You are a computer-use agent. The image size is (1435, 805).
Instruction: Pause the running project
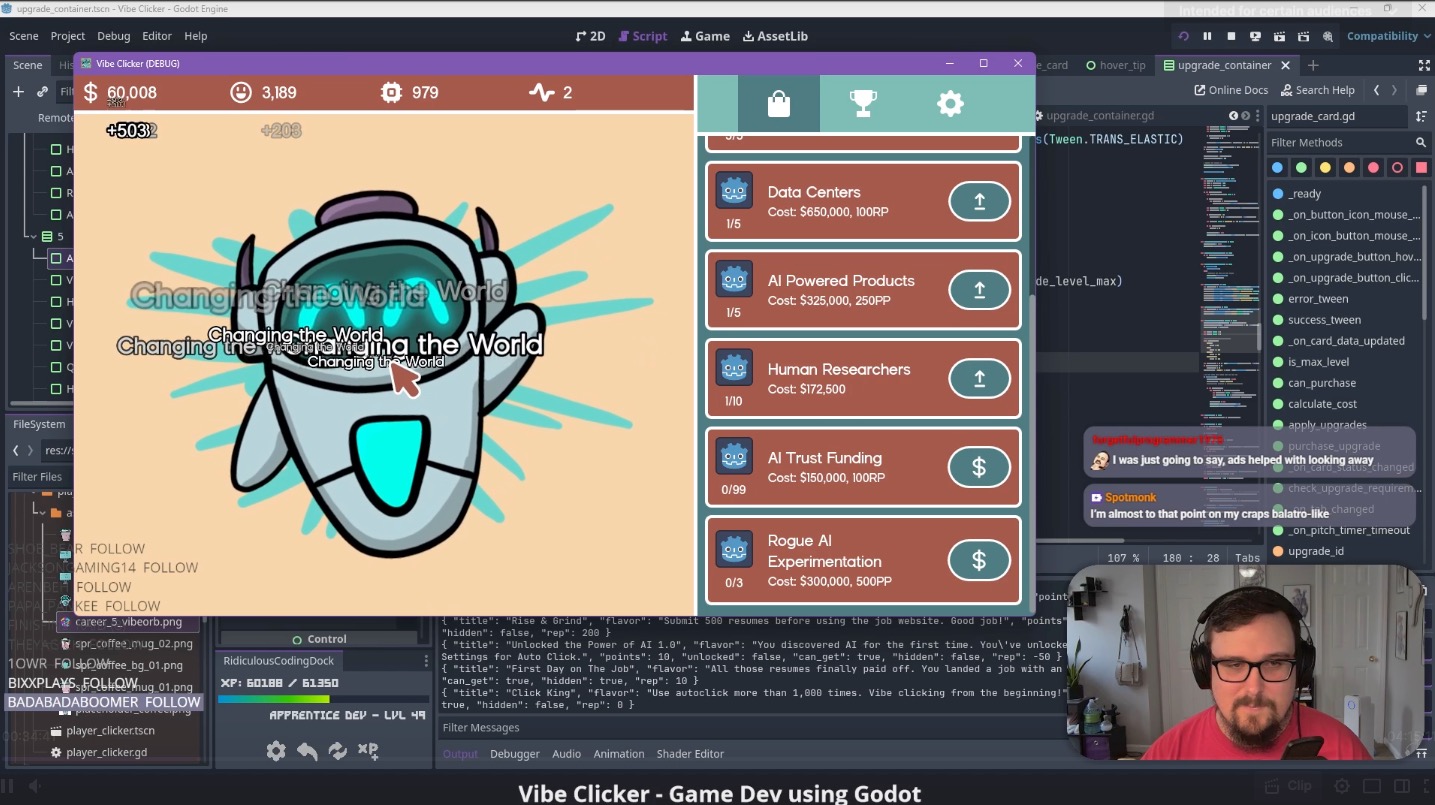coord(1207,36)
